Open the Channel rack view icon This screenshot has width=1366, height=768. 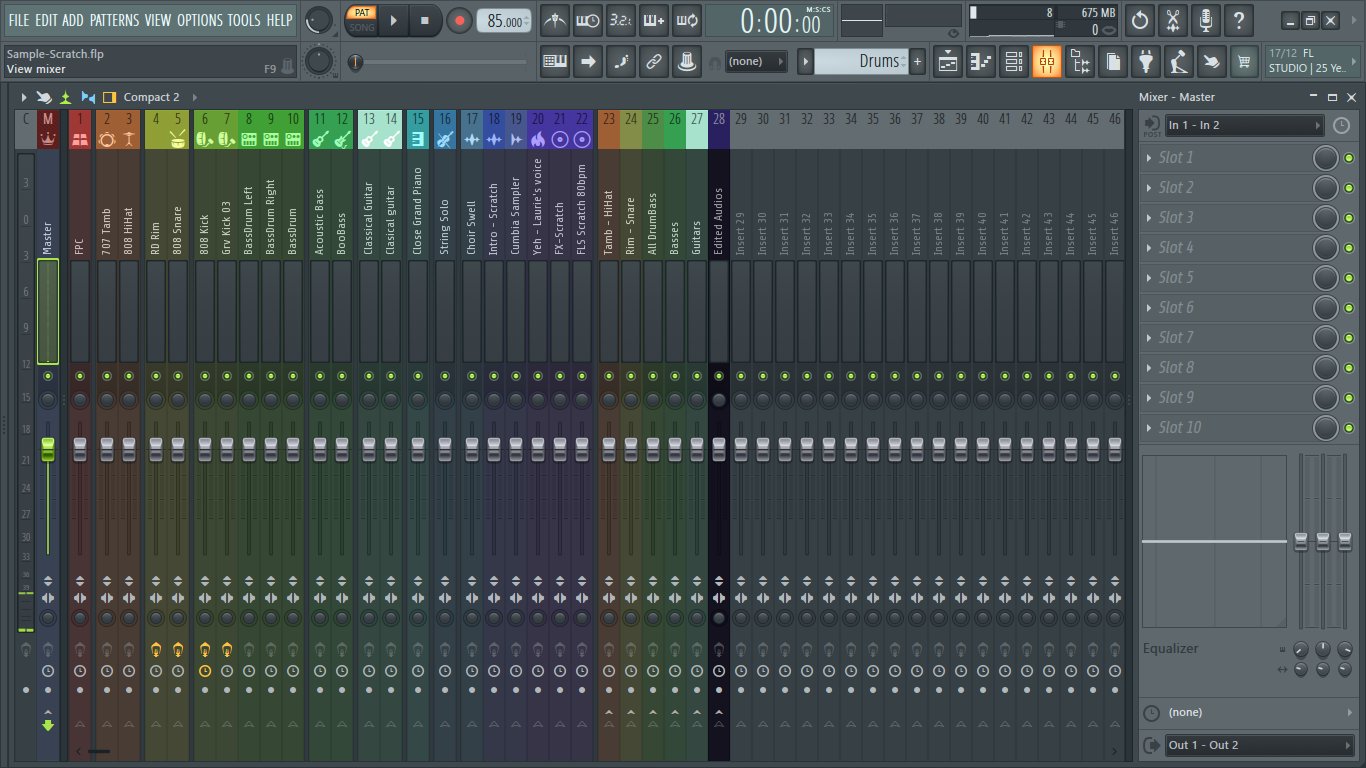tap(1014, 62)
